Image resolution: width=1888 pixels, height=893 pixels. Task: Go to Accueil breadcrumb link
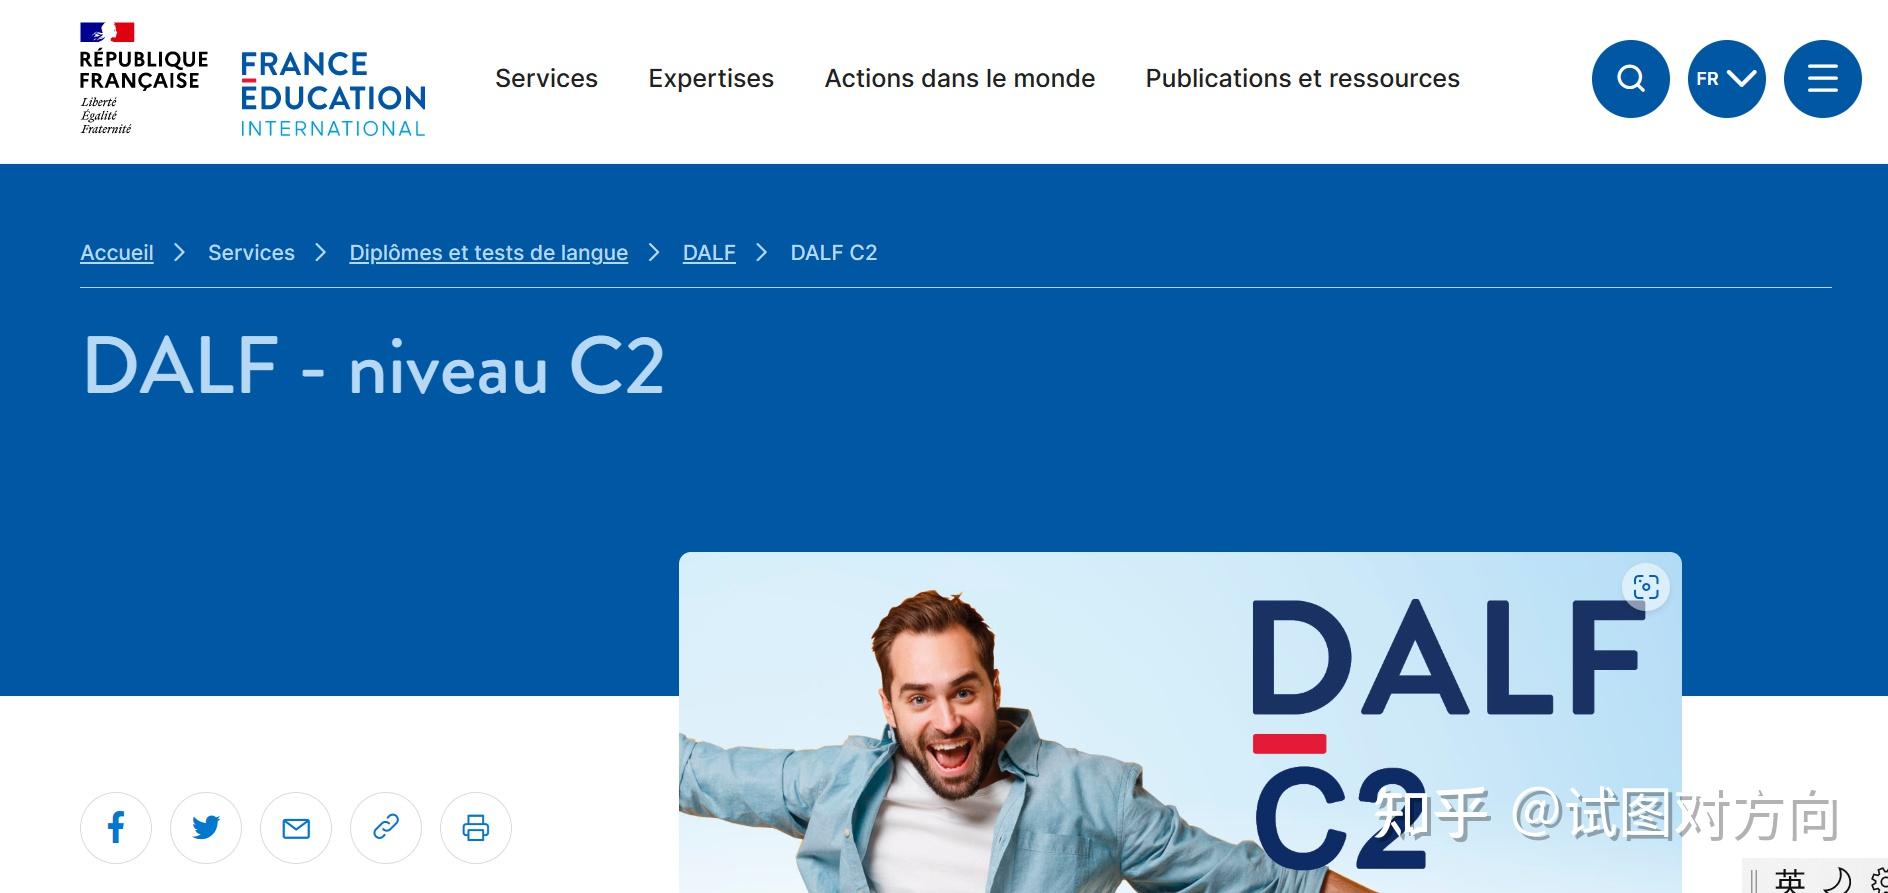[117, 253]
